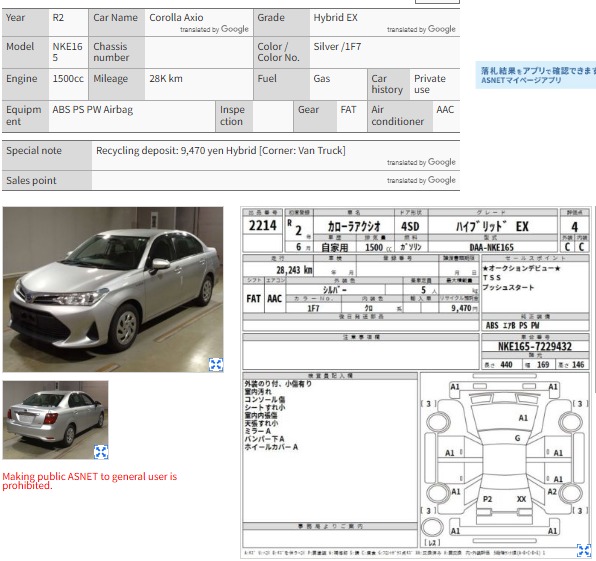Click enlarge icon on rear car photo

pyautogui.click(x=101, y=452)
